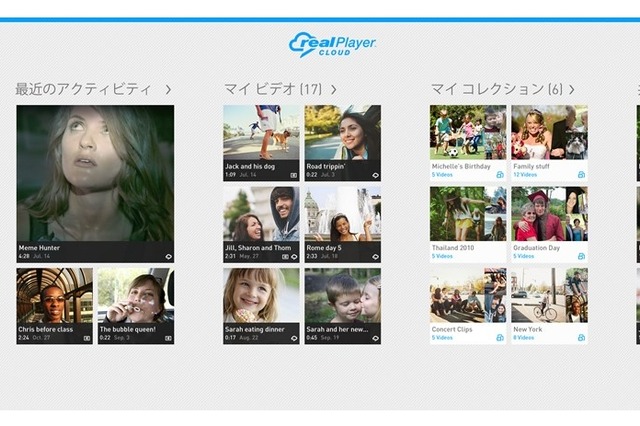Image resolution: width=640 pixels, height=426 pixels.
Task: Play the Chris before class thumbnail
Action: (55, 295)
